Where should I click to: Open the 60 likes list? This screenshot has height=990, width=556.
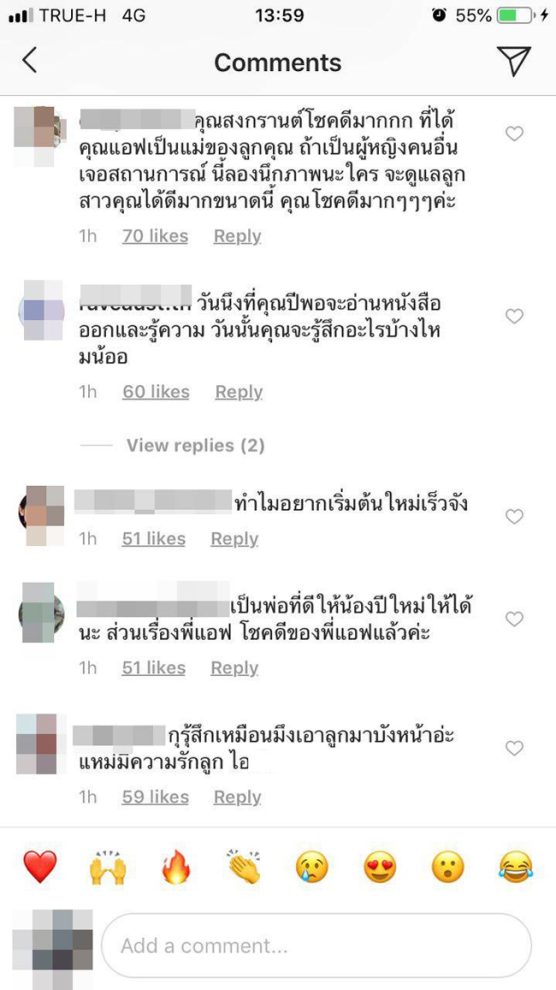click(156, 392)
